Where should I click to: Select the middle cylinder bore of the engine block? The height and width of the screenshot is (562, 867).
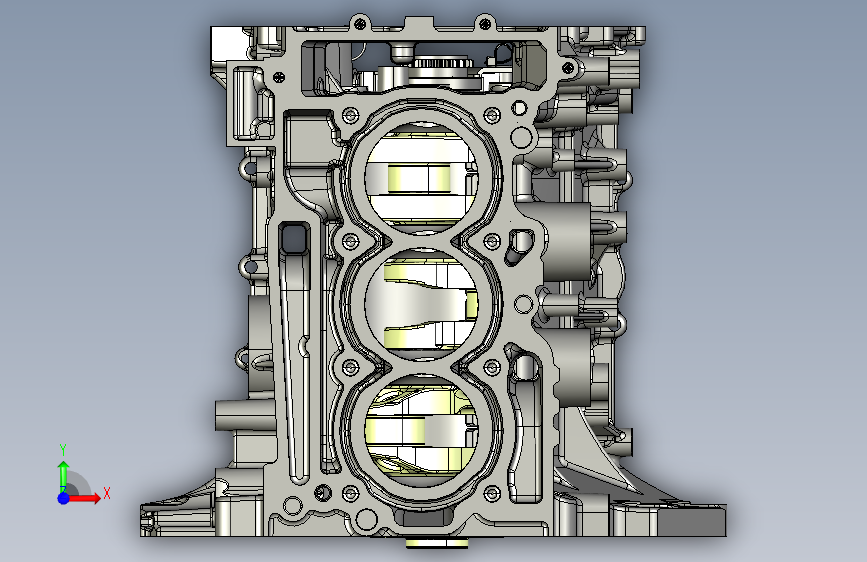tap(422, 303)
